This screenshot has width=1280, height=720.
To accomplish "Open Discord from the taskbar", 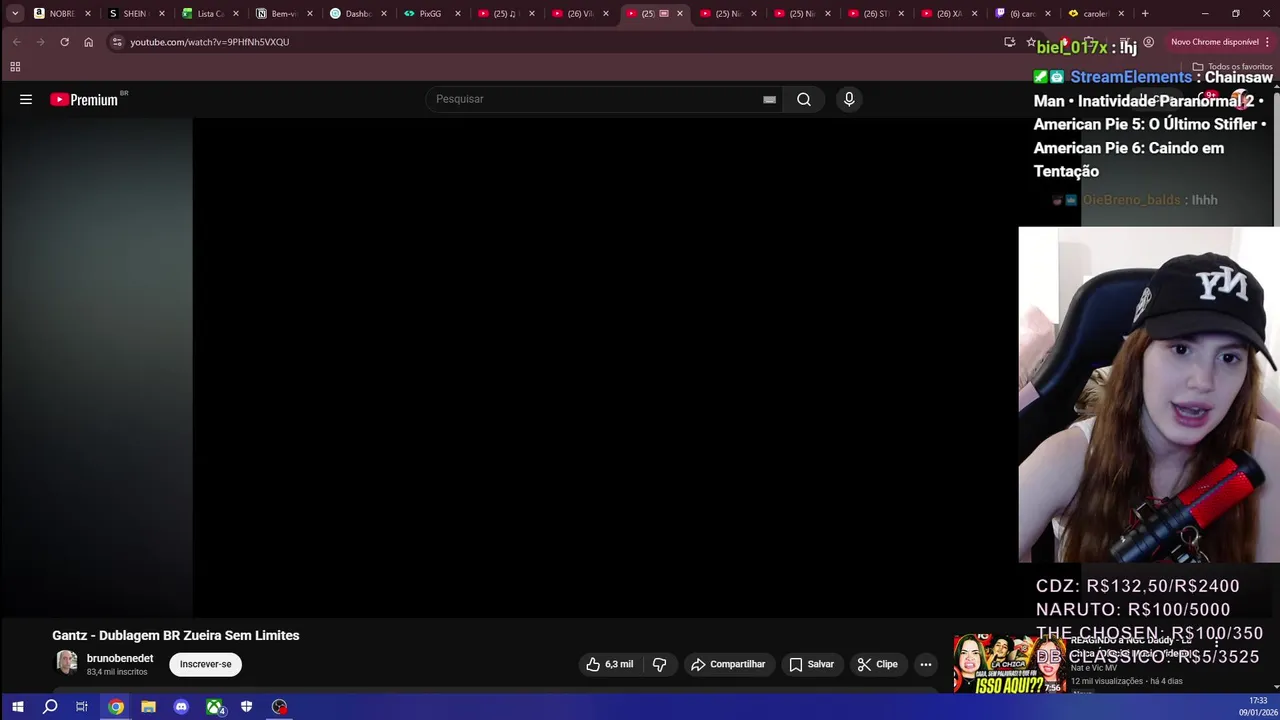I will coord(181,707).
